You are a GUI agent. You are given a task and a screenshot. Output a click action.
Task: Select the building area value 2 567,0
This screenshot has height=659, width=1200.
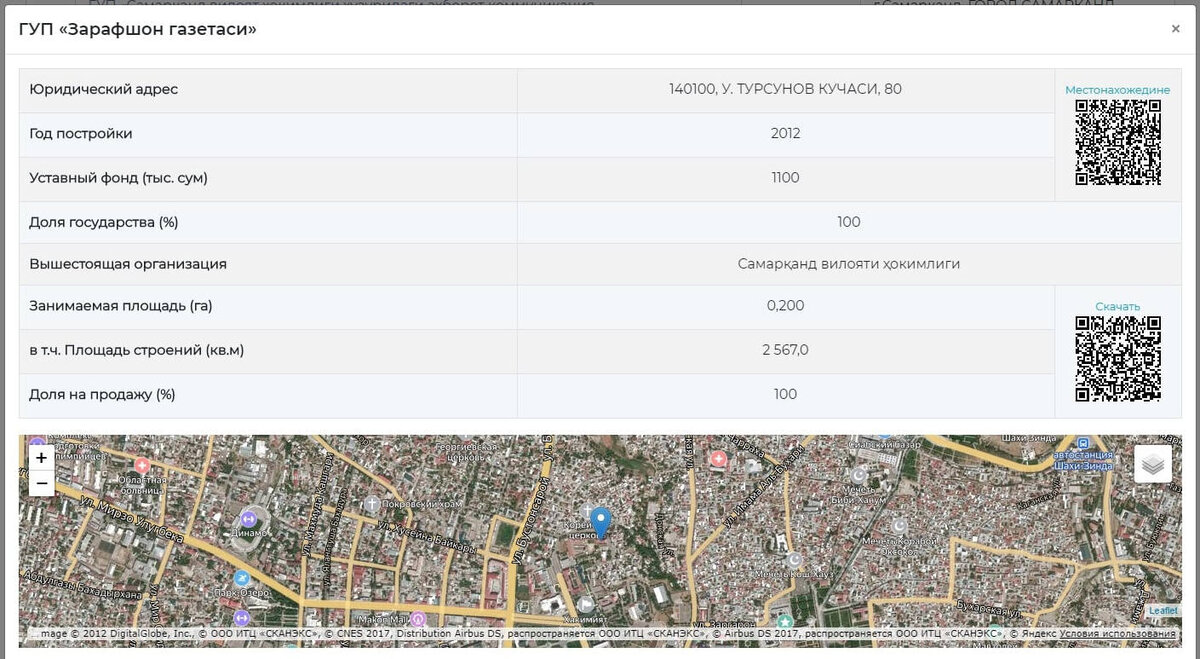(x=785, y=350)
